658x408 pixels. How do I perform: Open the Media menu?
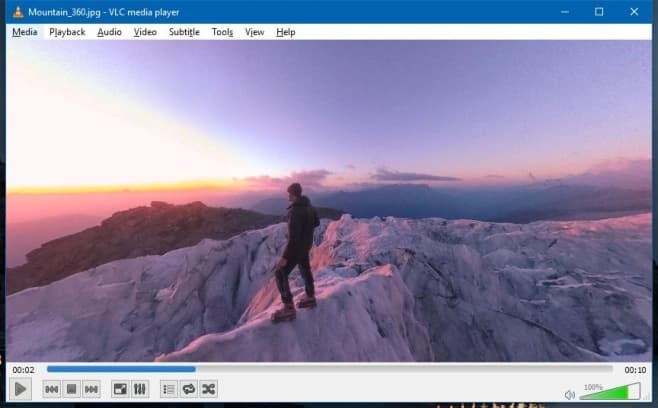pos(25,32)
